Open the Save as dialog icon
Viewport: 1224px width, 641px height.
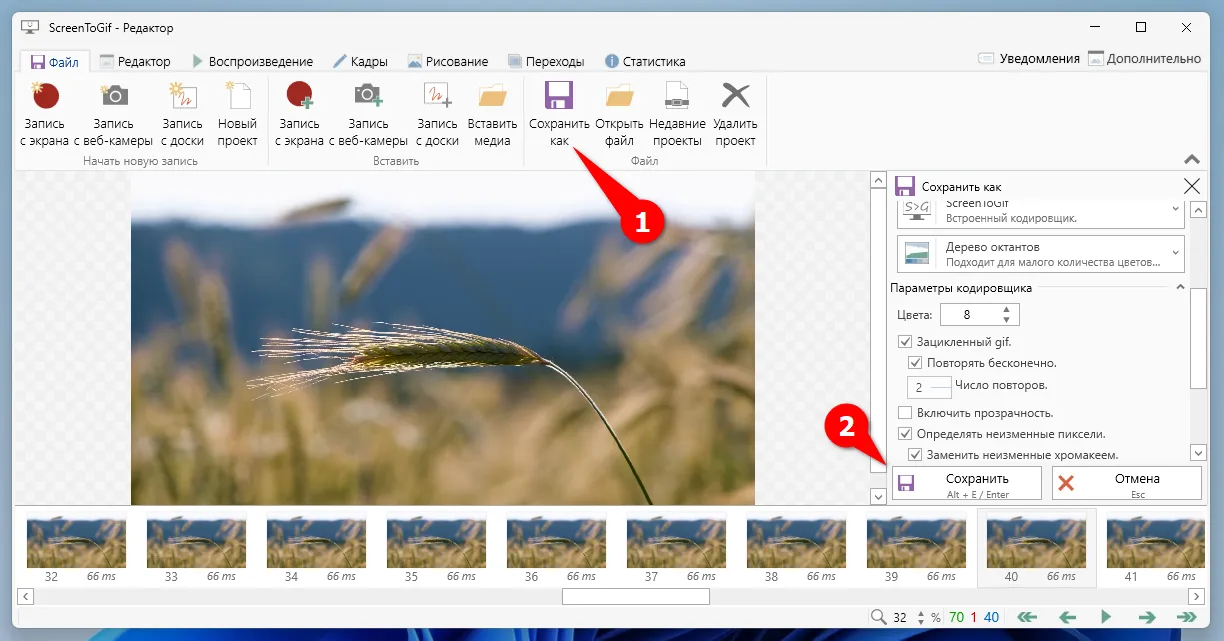click(559, 96)
